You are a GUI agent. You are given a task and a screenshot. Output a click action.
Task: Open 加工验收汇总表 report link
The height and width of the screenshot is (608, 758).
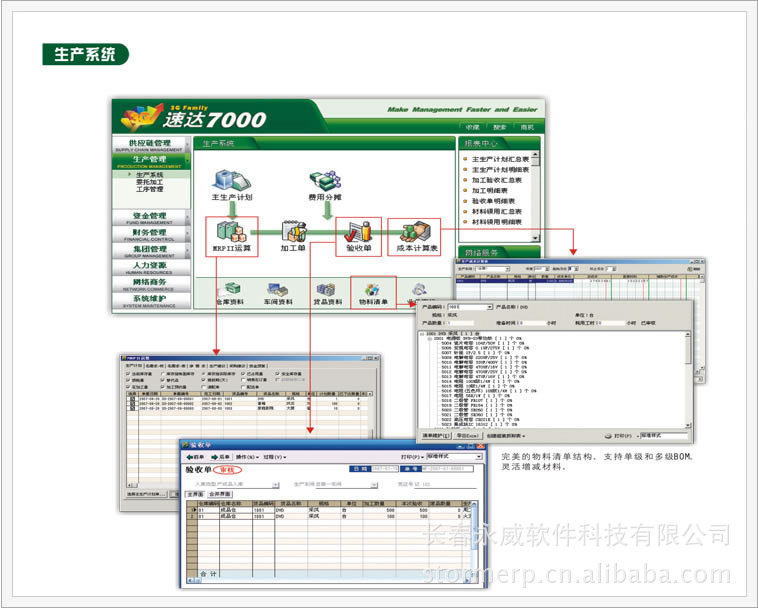click(496, 180)
